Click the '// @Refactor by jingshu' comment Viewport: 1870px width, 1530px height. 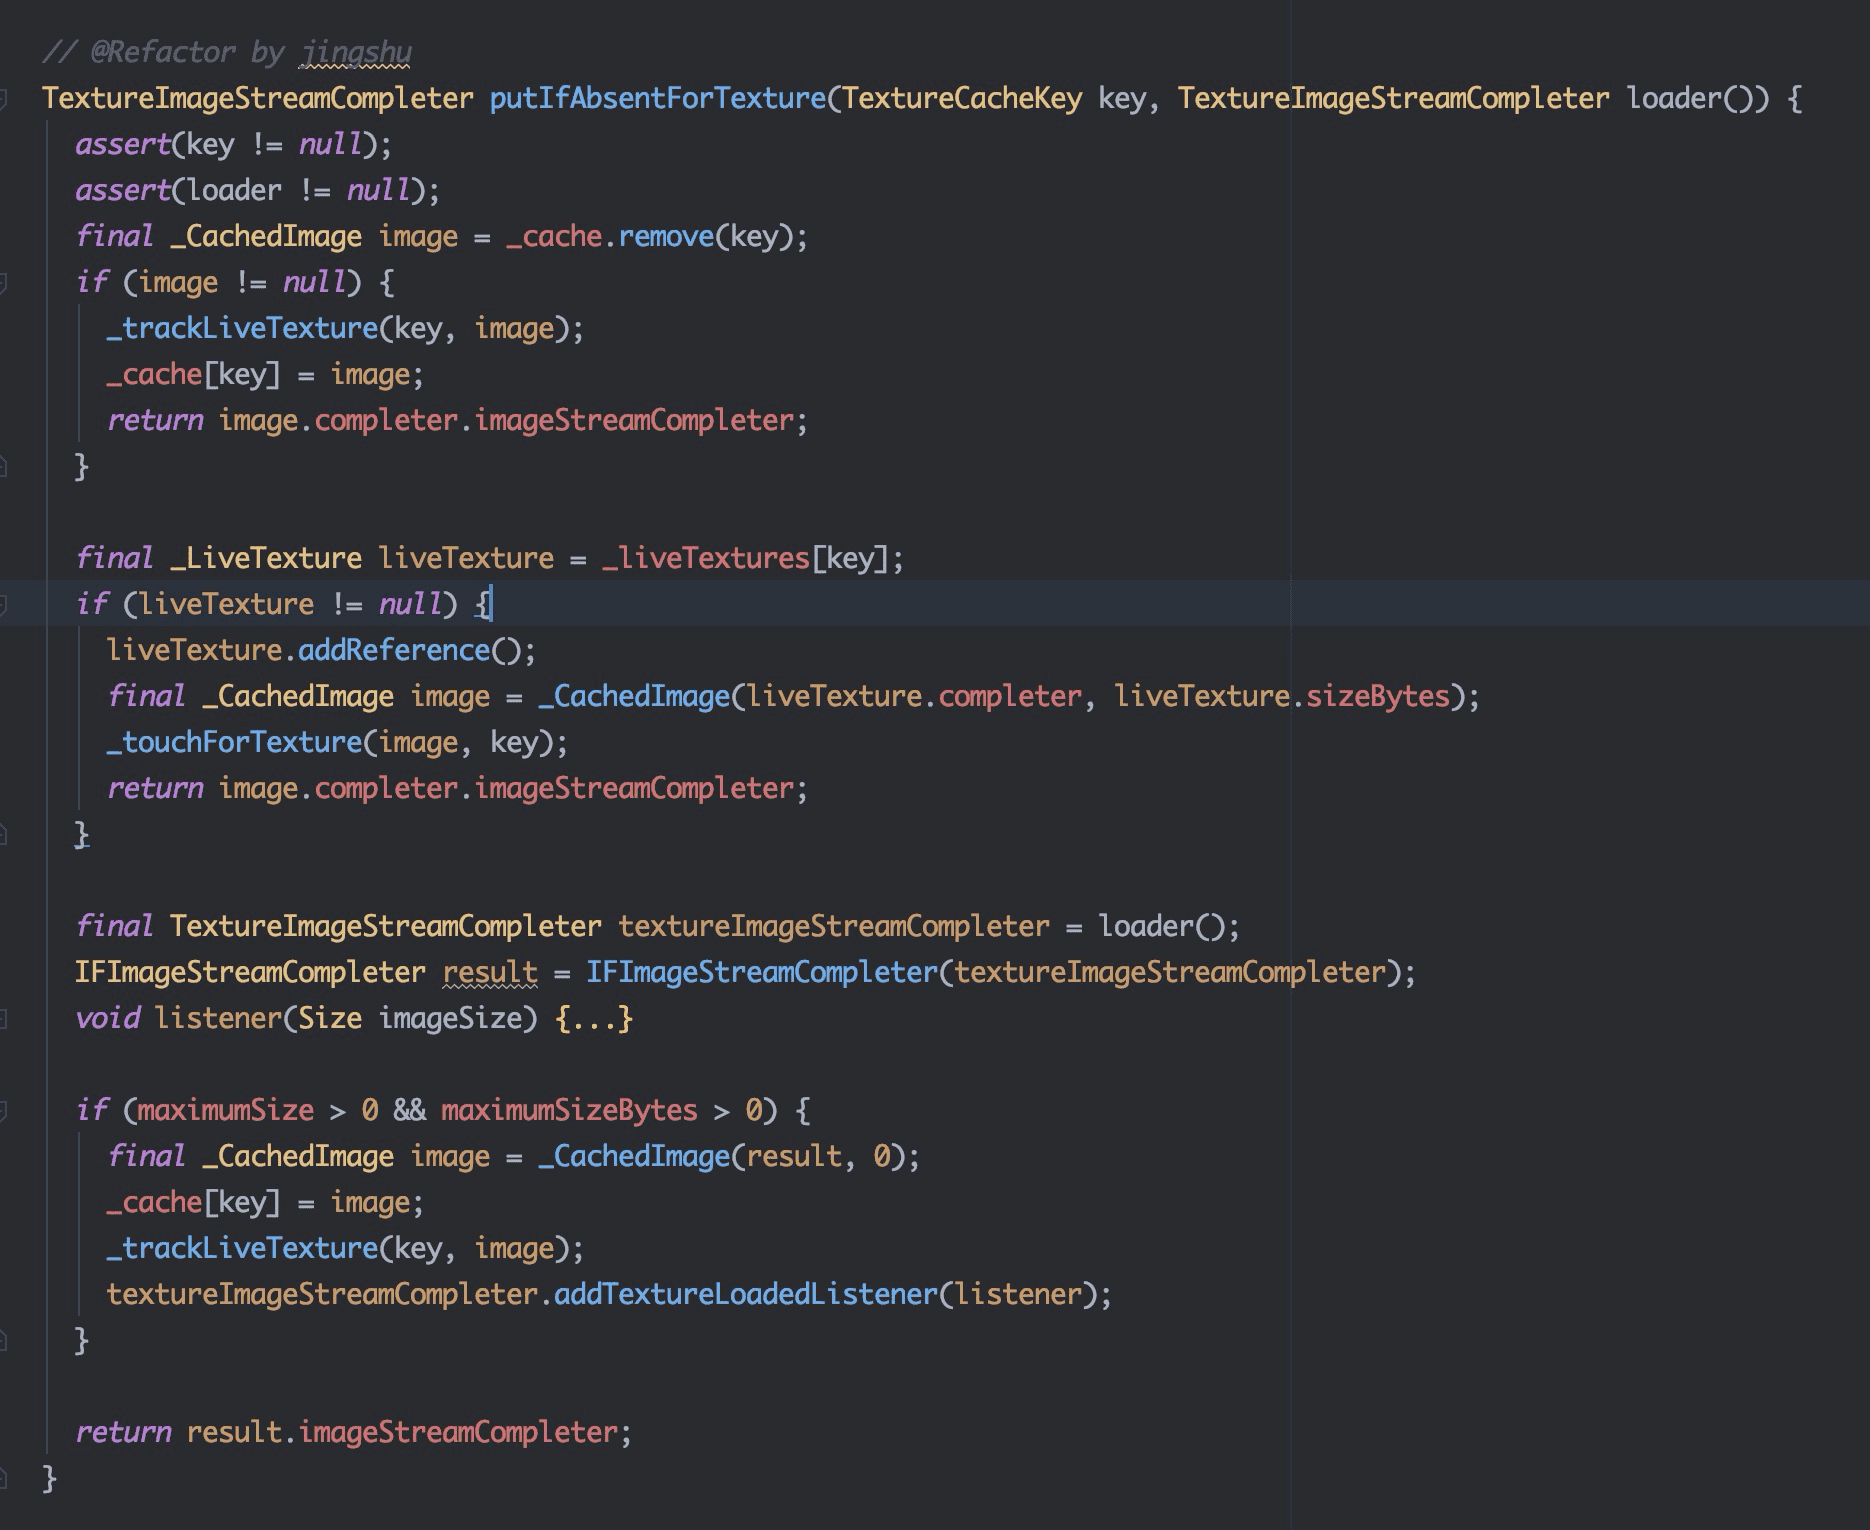(x=227, y=52)
